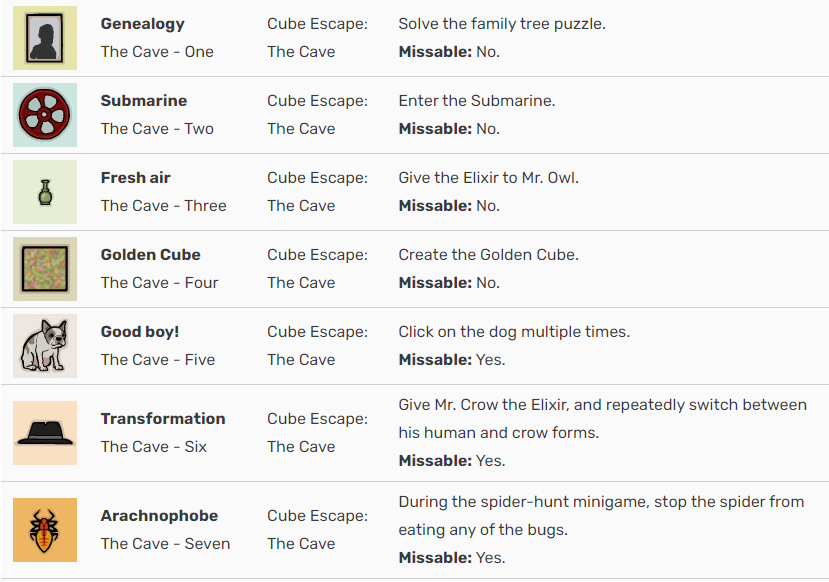Select the Submarine achievement title
Screen dimensions: 829x582
click(x=144, y=100)
